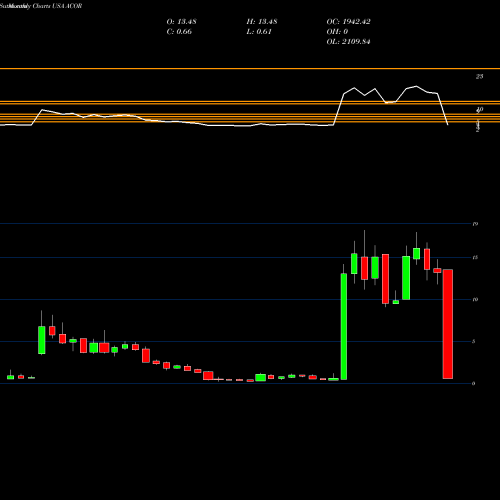The height and width of the screenshot is (500, 500).
Task: Click the 19 label on the price axis
Action: point(475,224)
